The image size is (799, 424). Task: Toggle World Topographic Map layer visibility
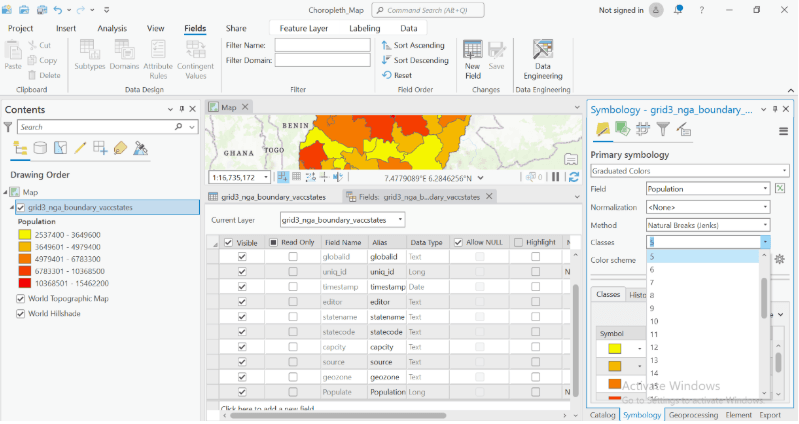tap(21, 299)
